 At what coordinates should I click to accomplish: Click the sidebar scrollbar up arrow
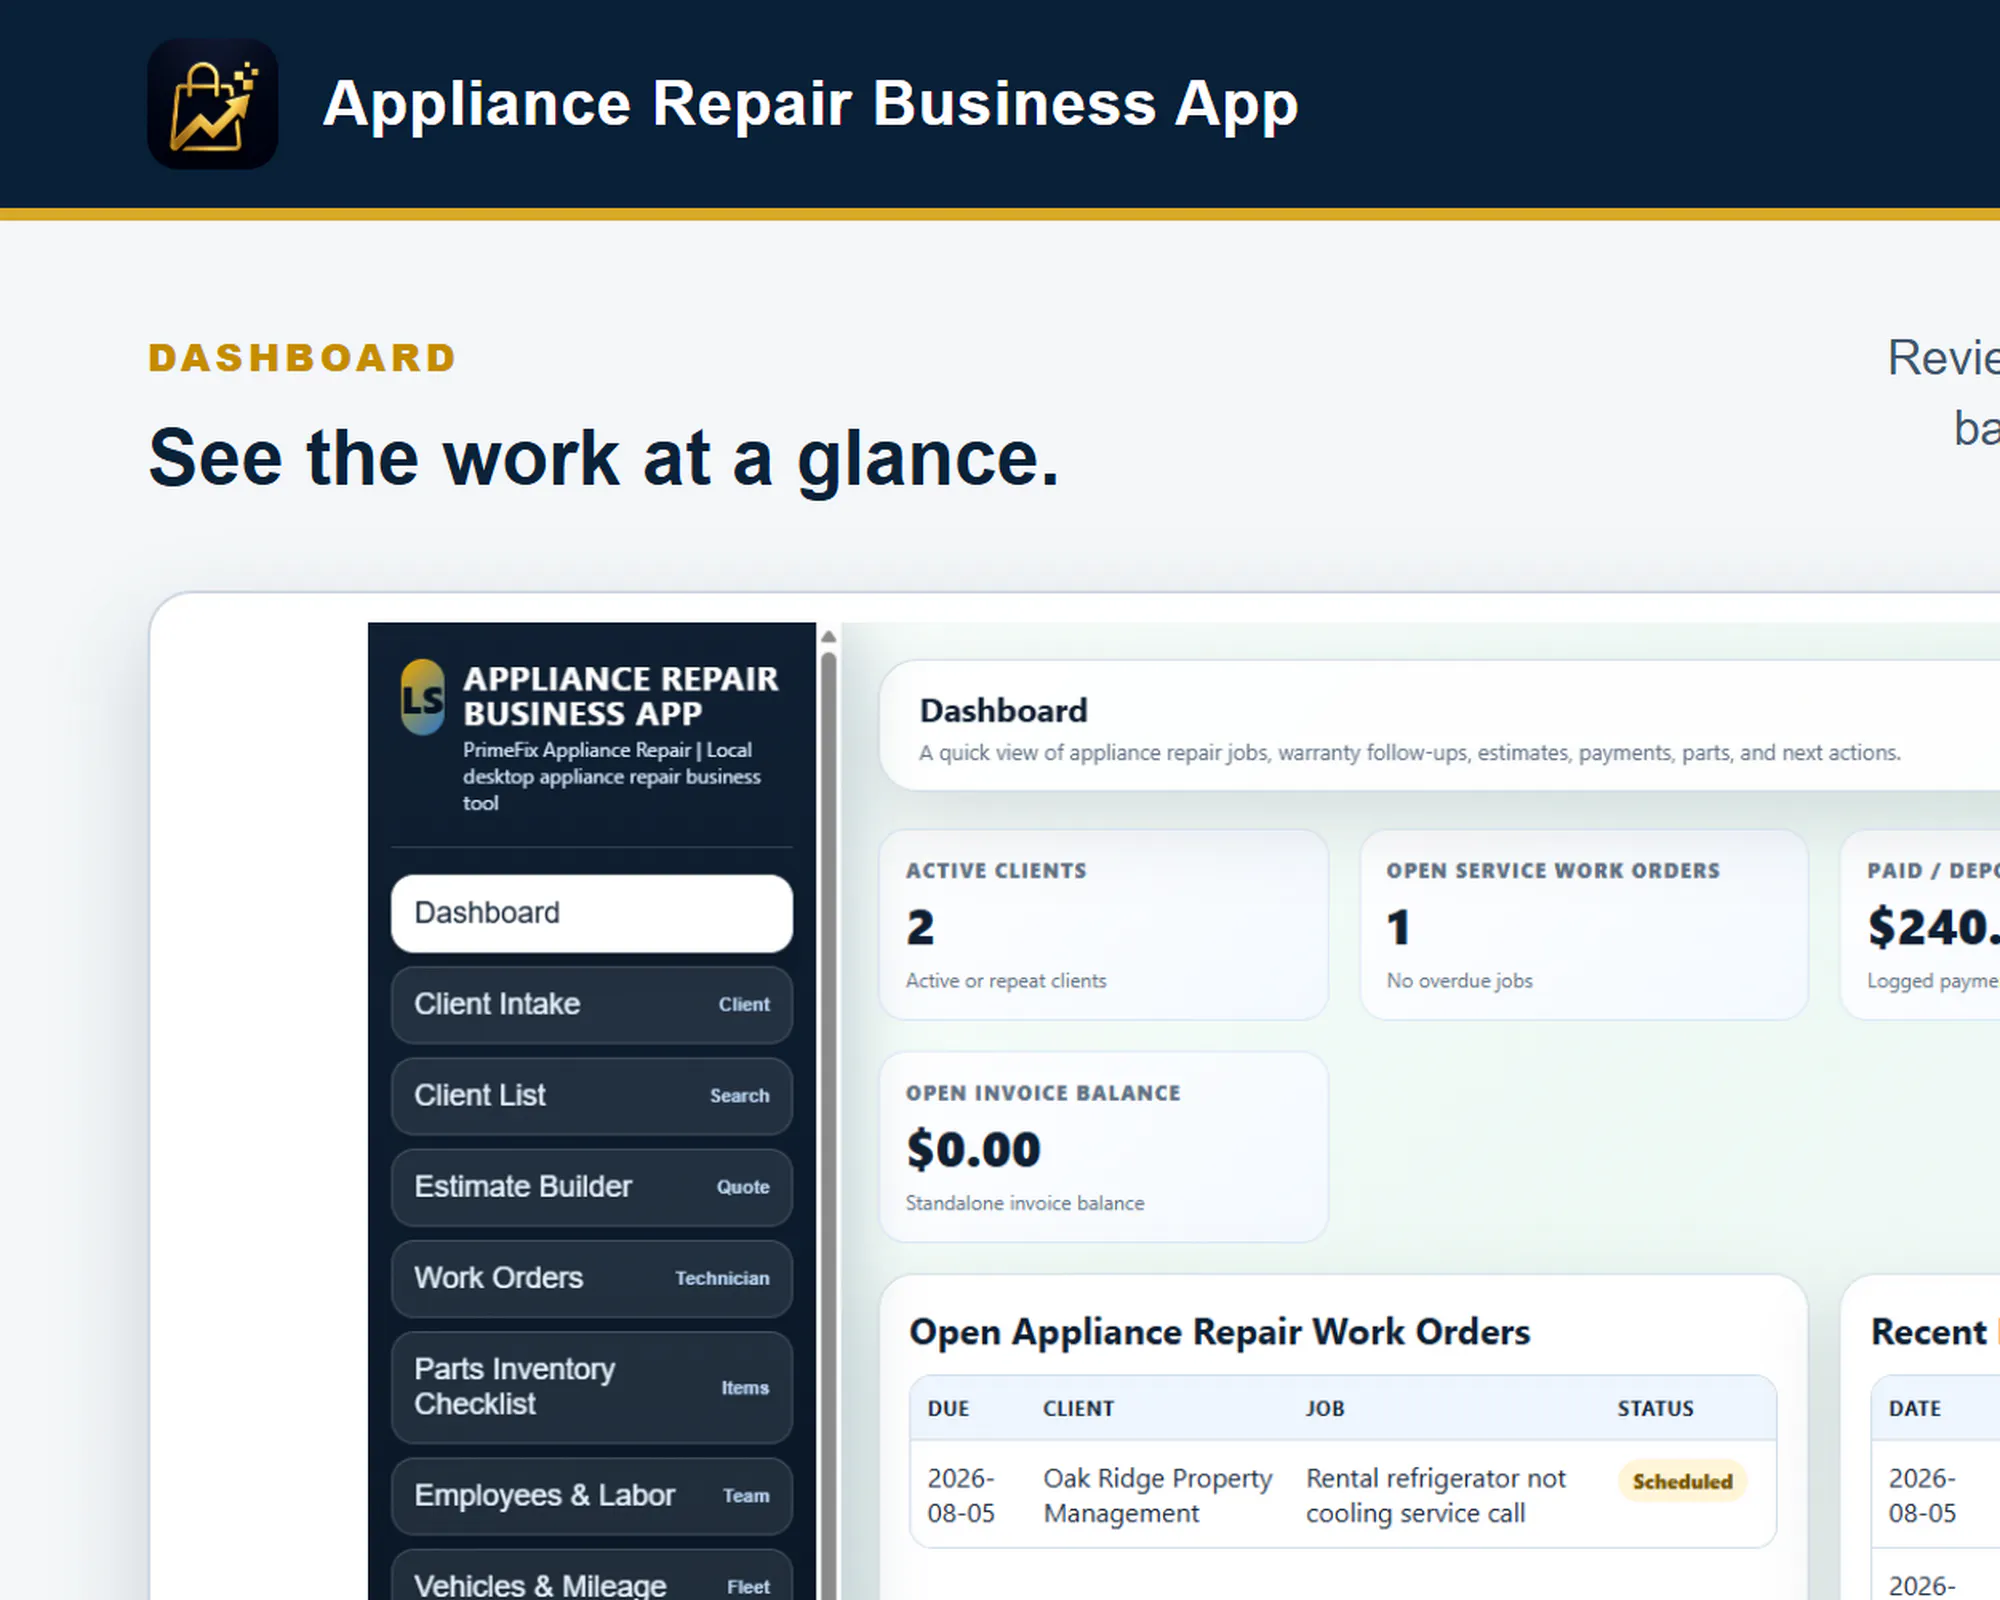[828, 636]
